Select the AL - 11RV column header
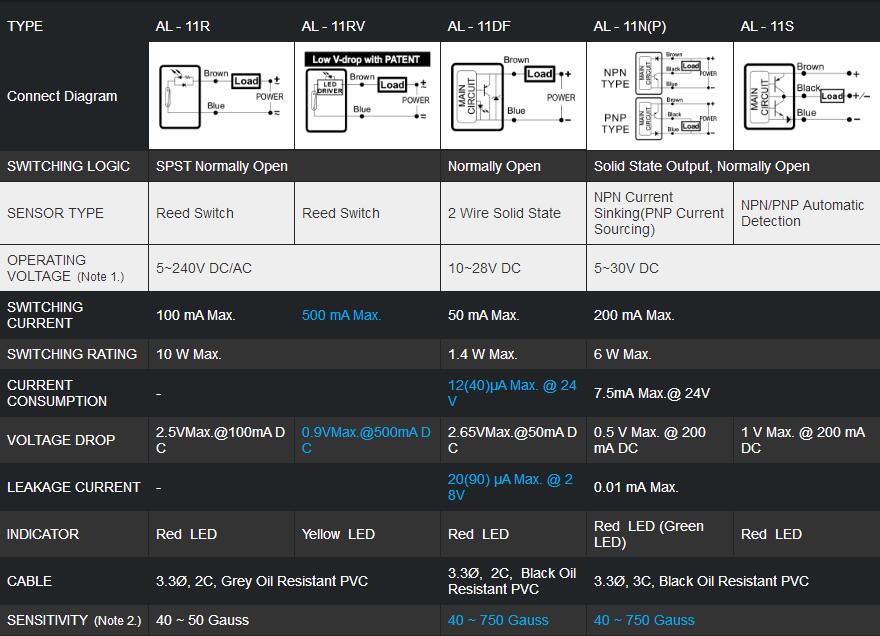Screen dimensions: 880x636 pos(336,26)
